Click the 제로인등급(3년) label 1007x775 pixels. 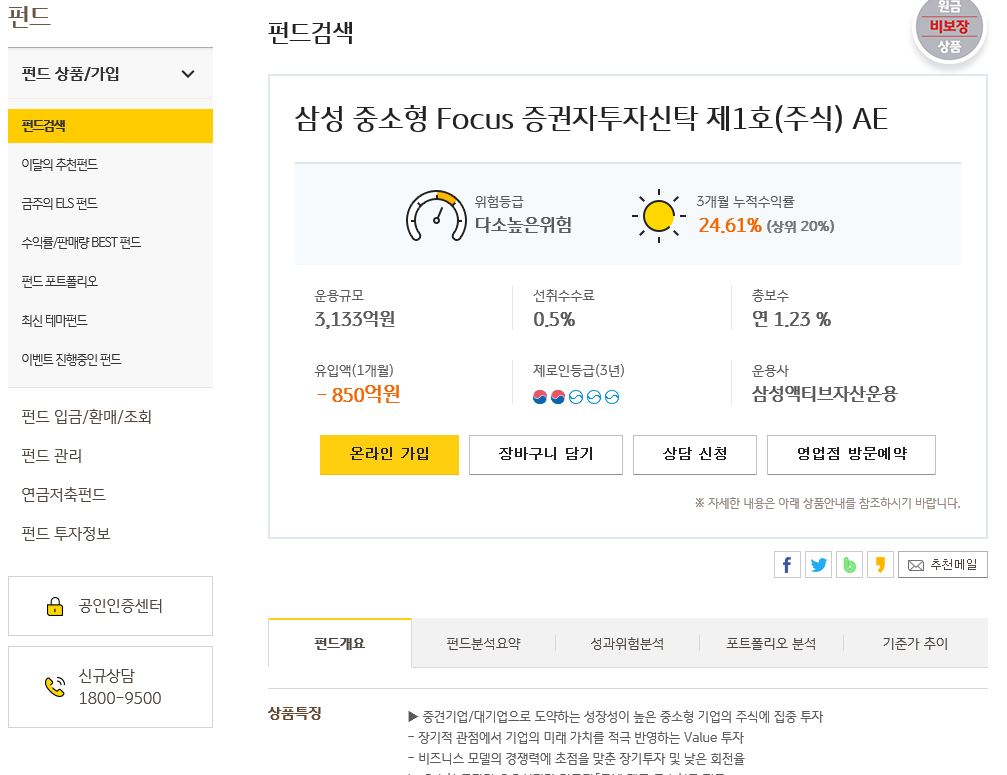pos(579,370)
